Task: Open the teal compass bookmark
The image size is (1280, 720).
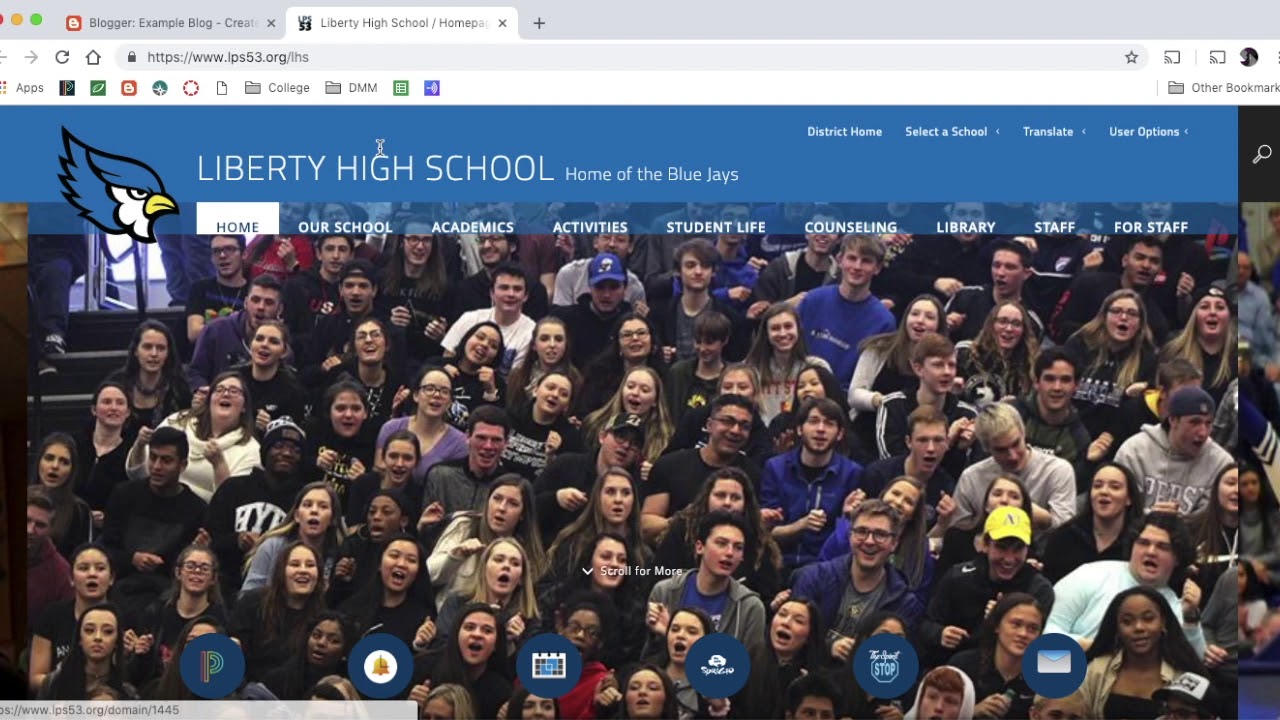Action: [160, 88]
